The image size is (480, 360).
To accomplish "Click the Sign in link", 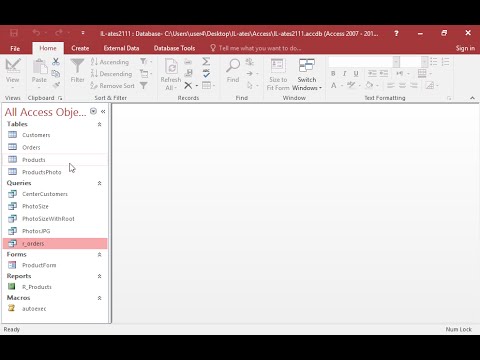I will point(465,48).
